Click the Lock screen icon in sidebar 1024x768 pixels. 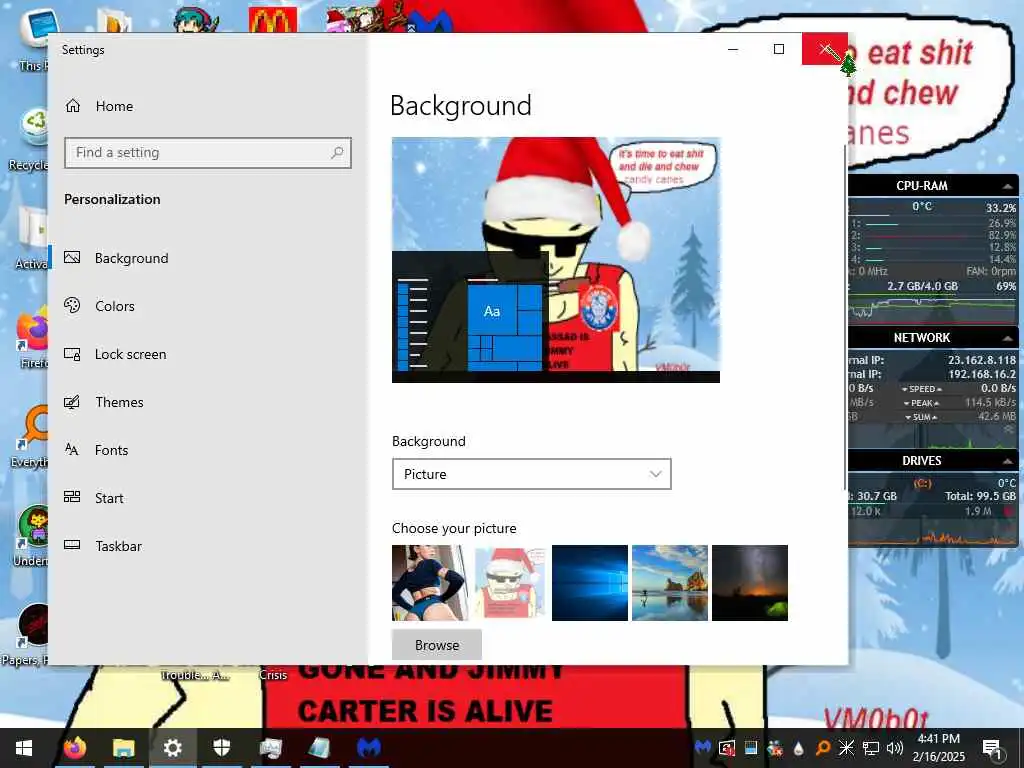coord(72,354)
